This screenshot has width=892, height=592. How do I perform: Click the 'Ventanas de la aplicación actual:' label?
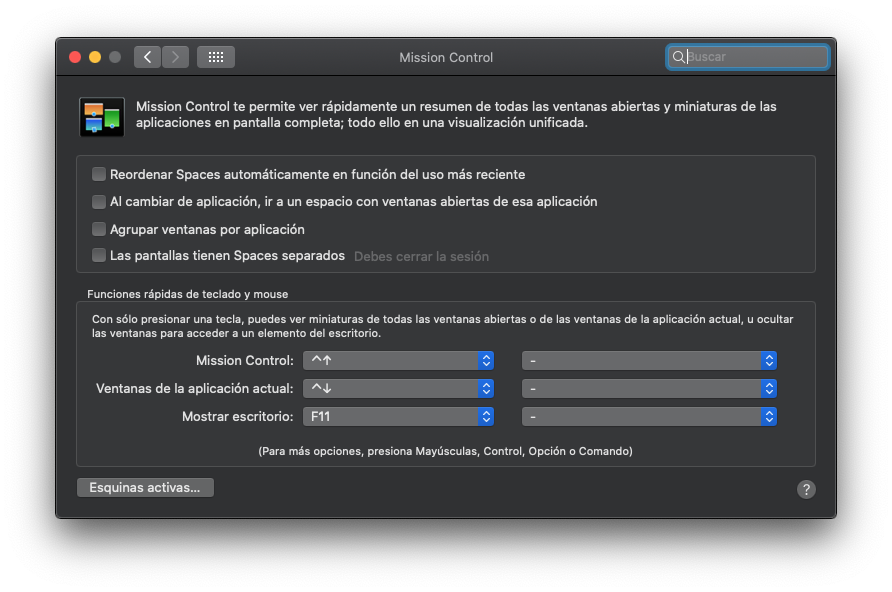point(195,388)
